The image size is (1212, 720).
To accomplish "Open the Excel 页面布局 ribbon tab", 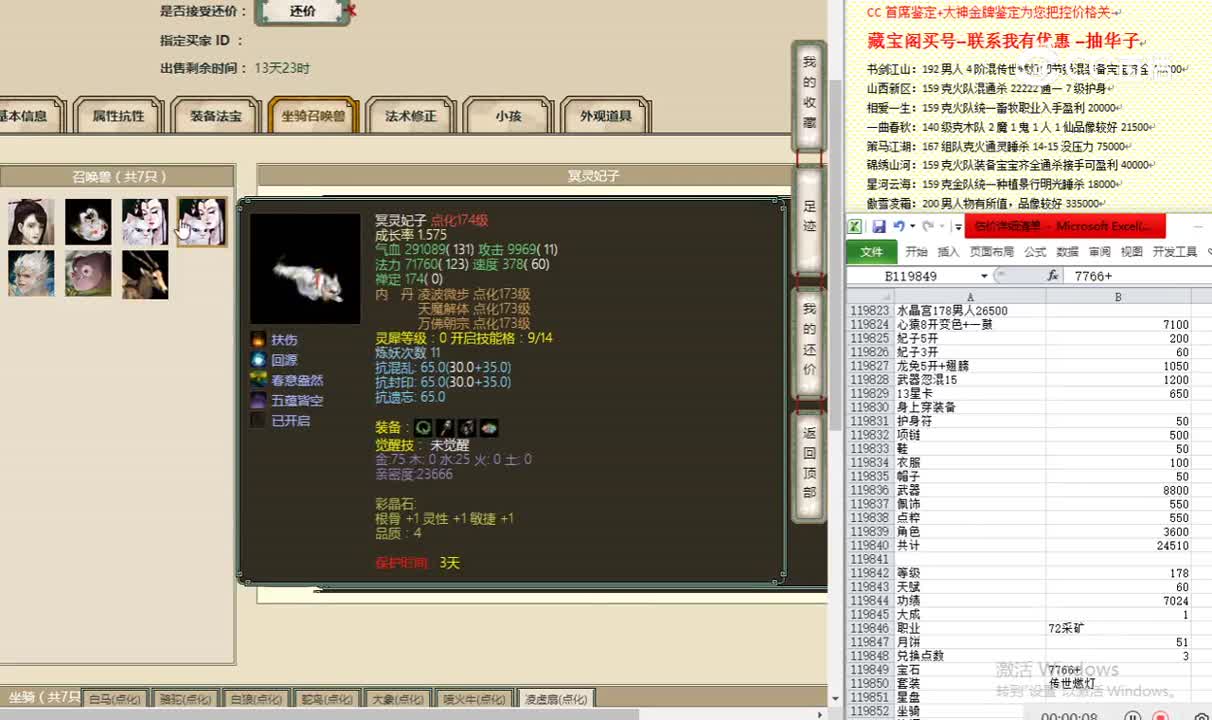I will click(991, 252).
